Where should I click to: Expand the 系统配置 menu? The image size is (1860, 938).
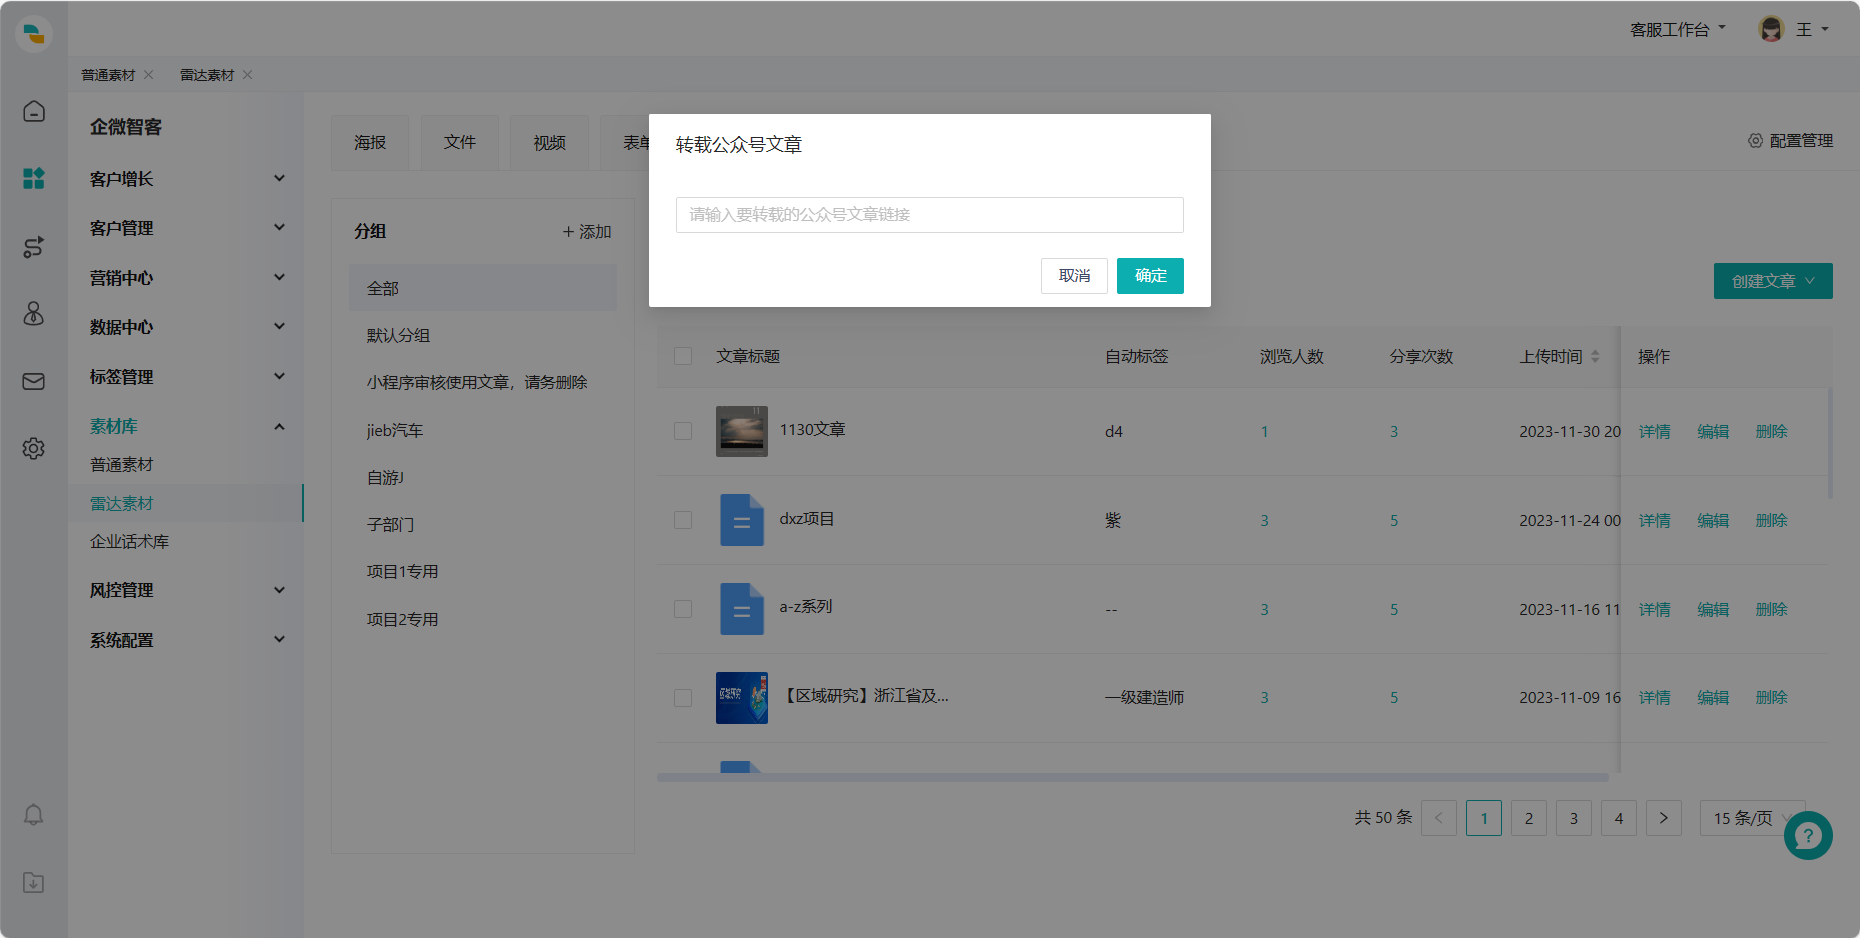pyautogui.click(x=187, y=640)
